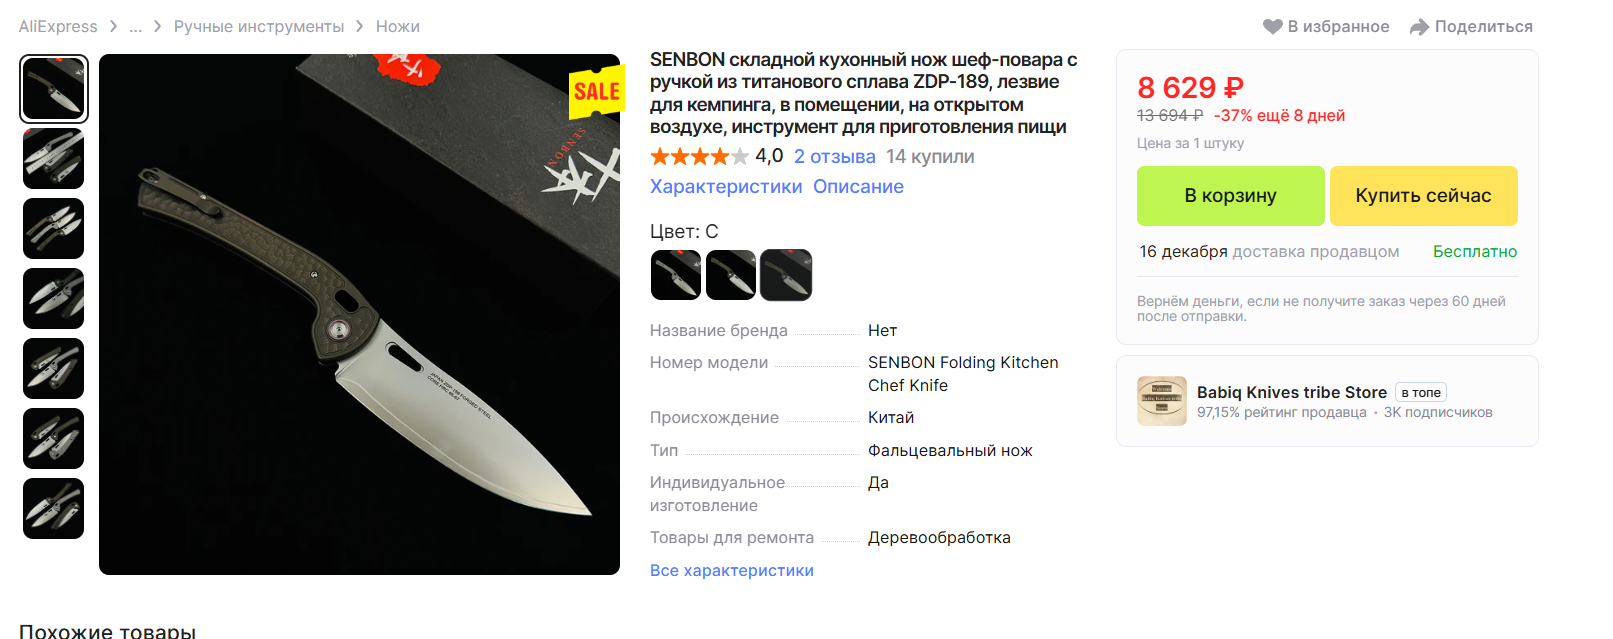This screenshot has height=639, width=1613.
Task: Open the Ручные инструменты breadcrumb
Action: pyautogui.click(x=259, y=27)
